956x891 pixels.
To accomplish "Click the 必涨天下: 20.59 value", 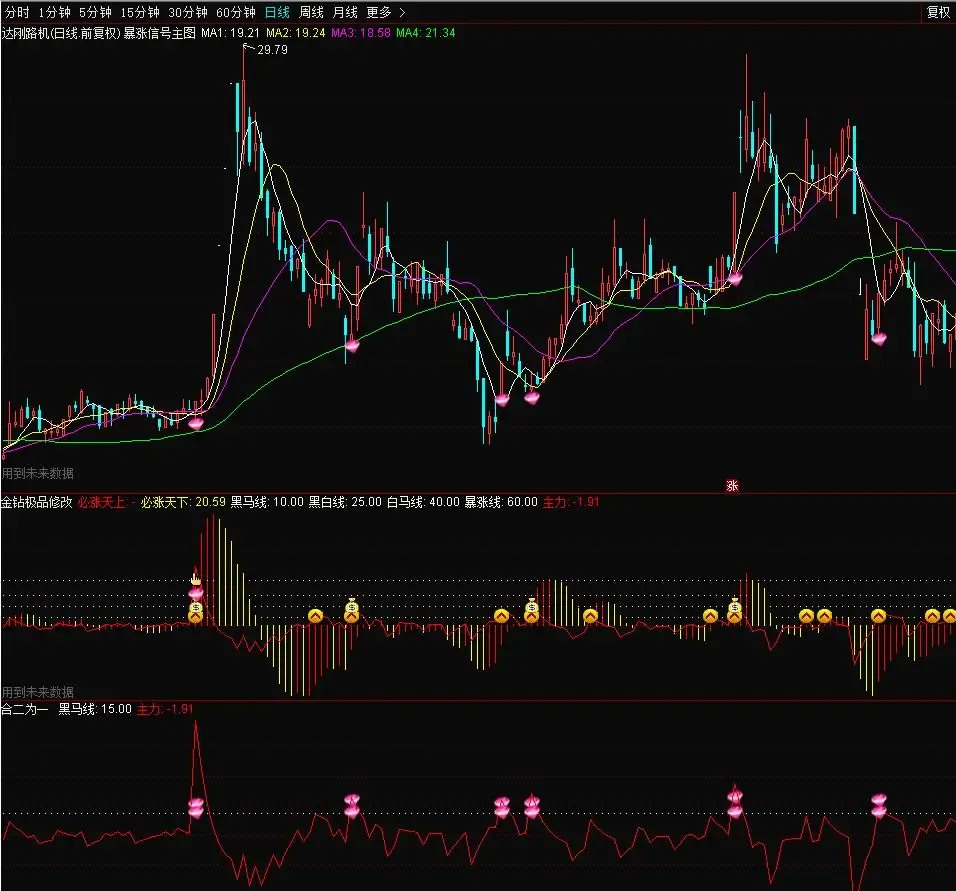I will coord(183,502).
